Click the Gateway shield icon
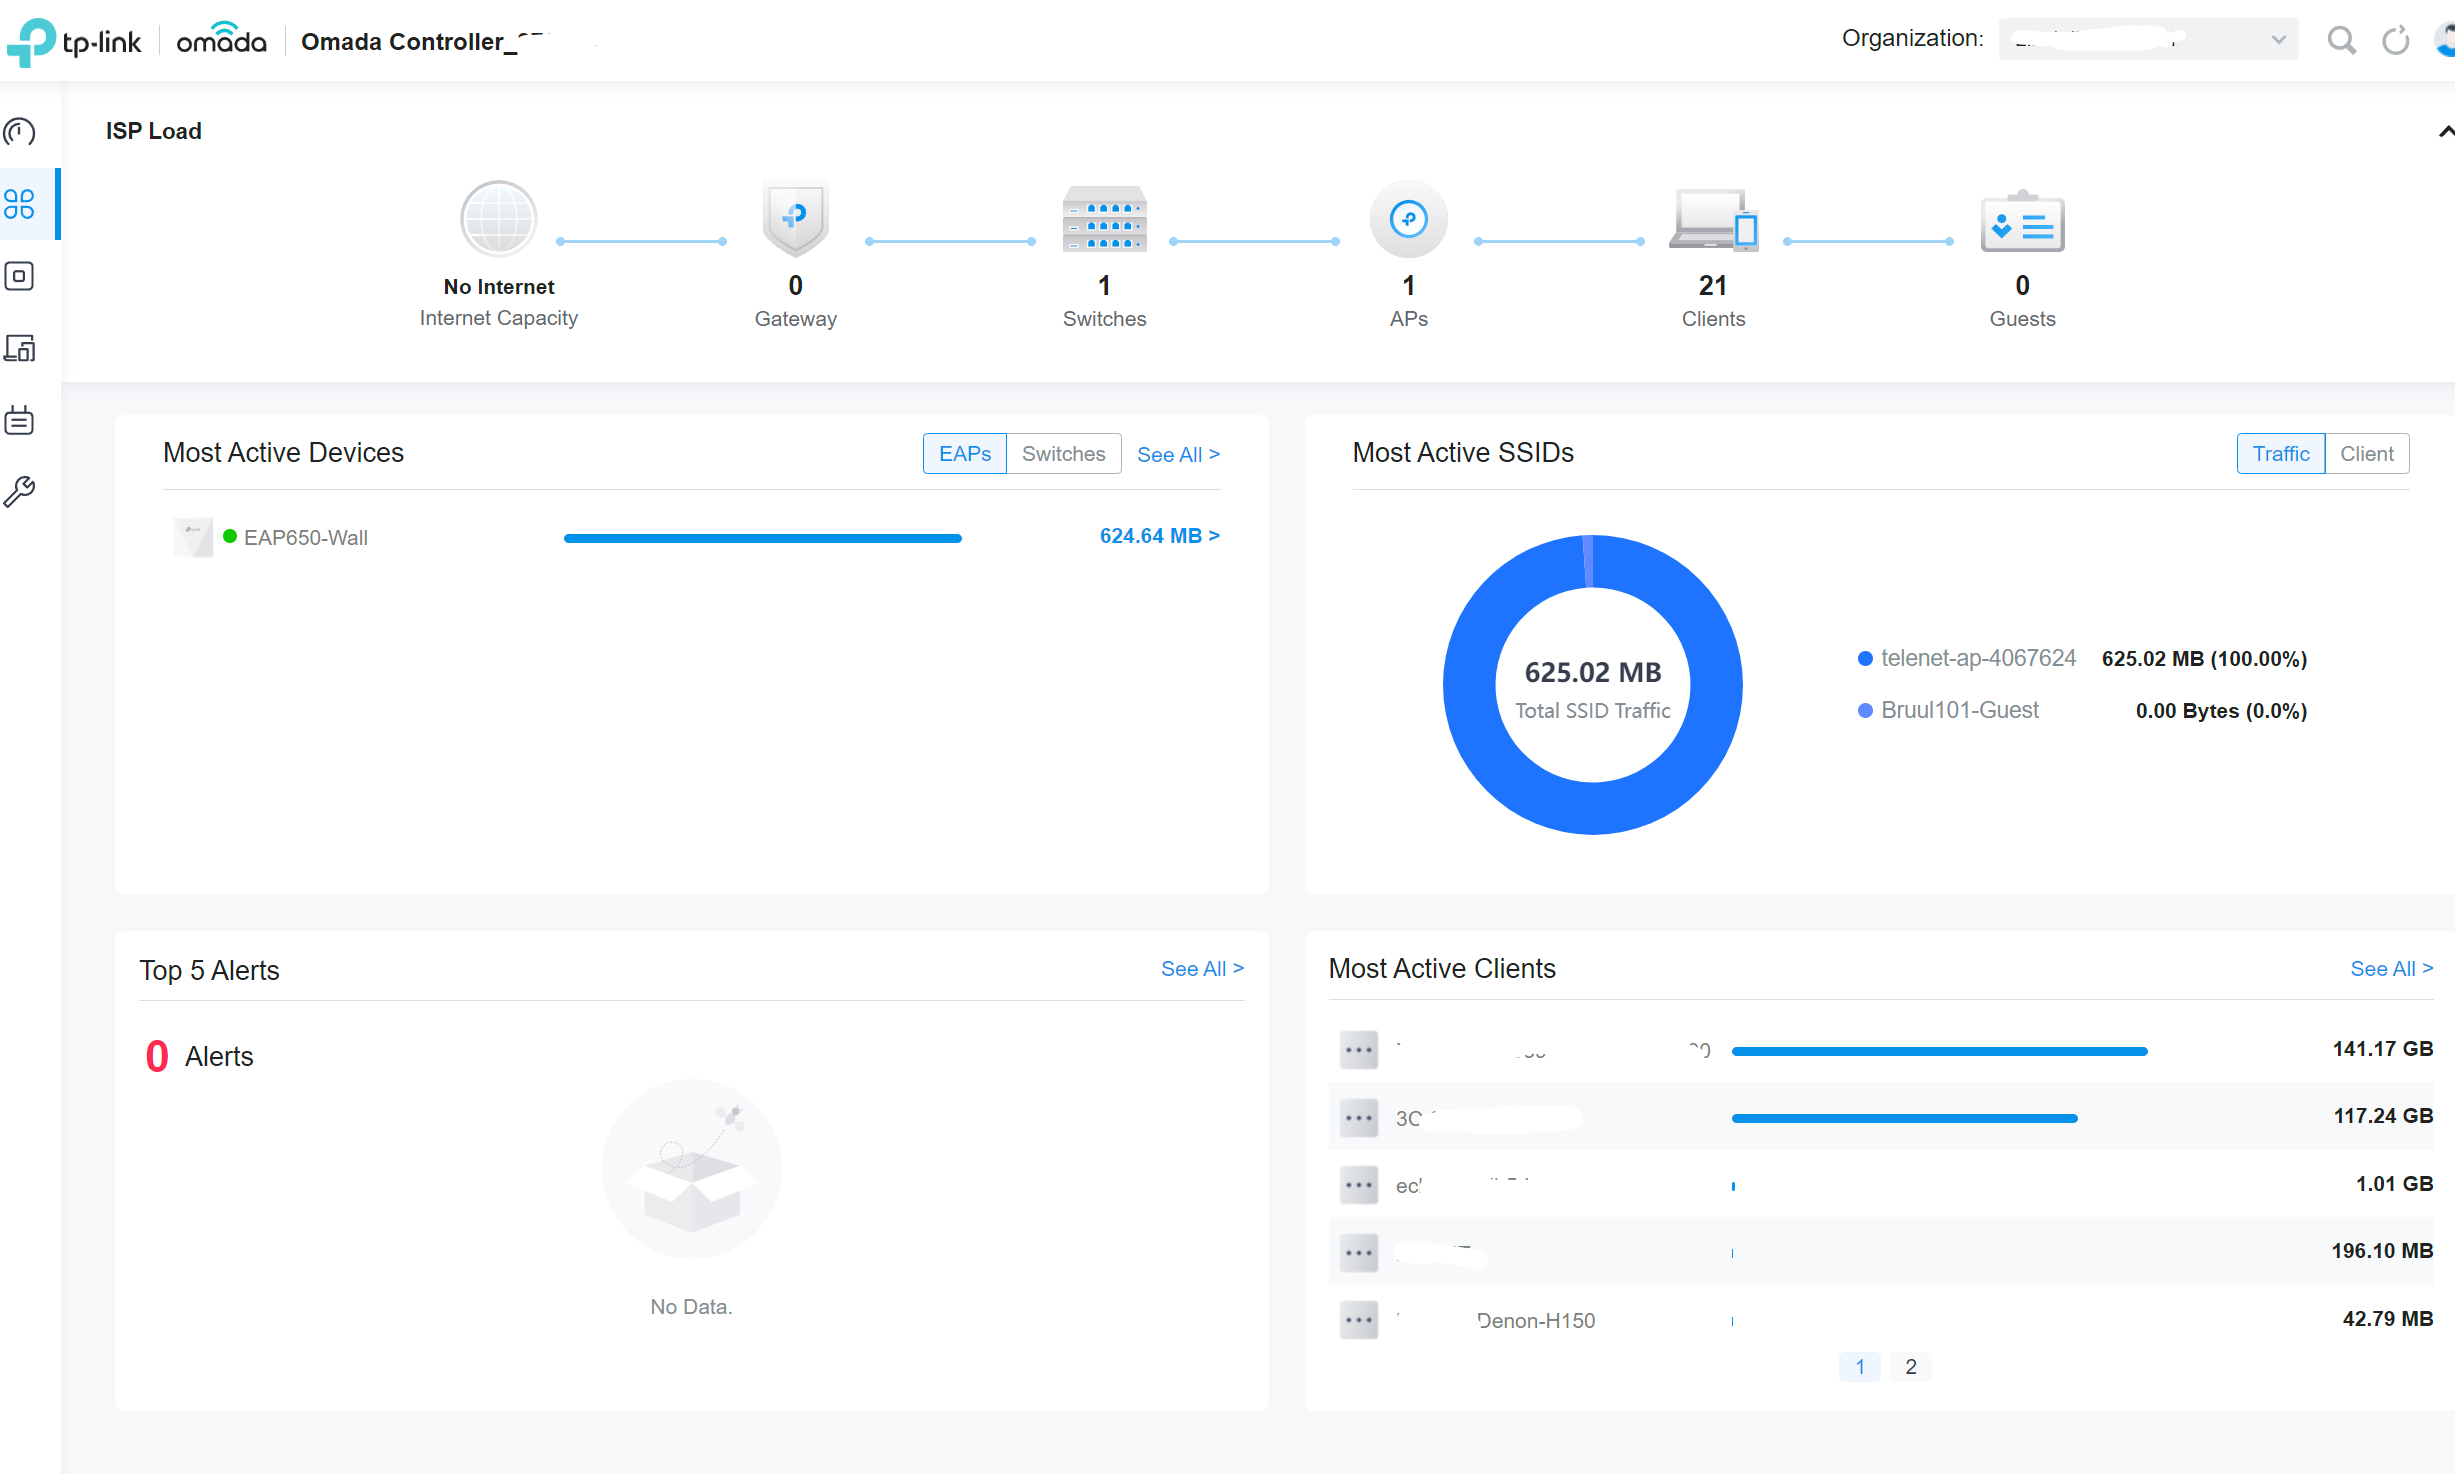2455x1474 pixels. pos(795,219)
